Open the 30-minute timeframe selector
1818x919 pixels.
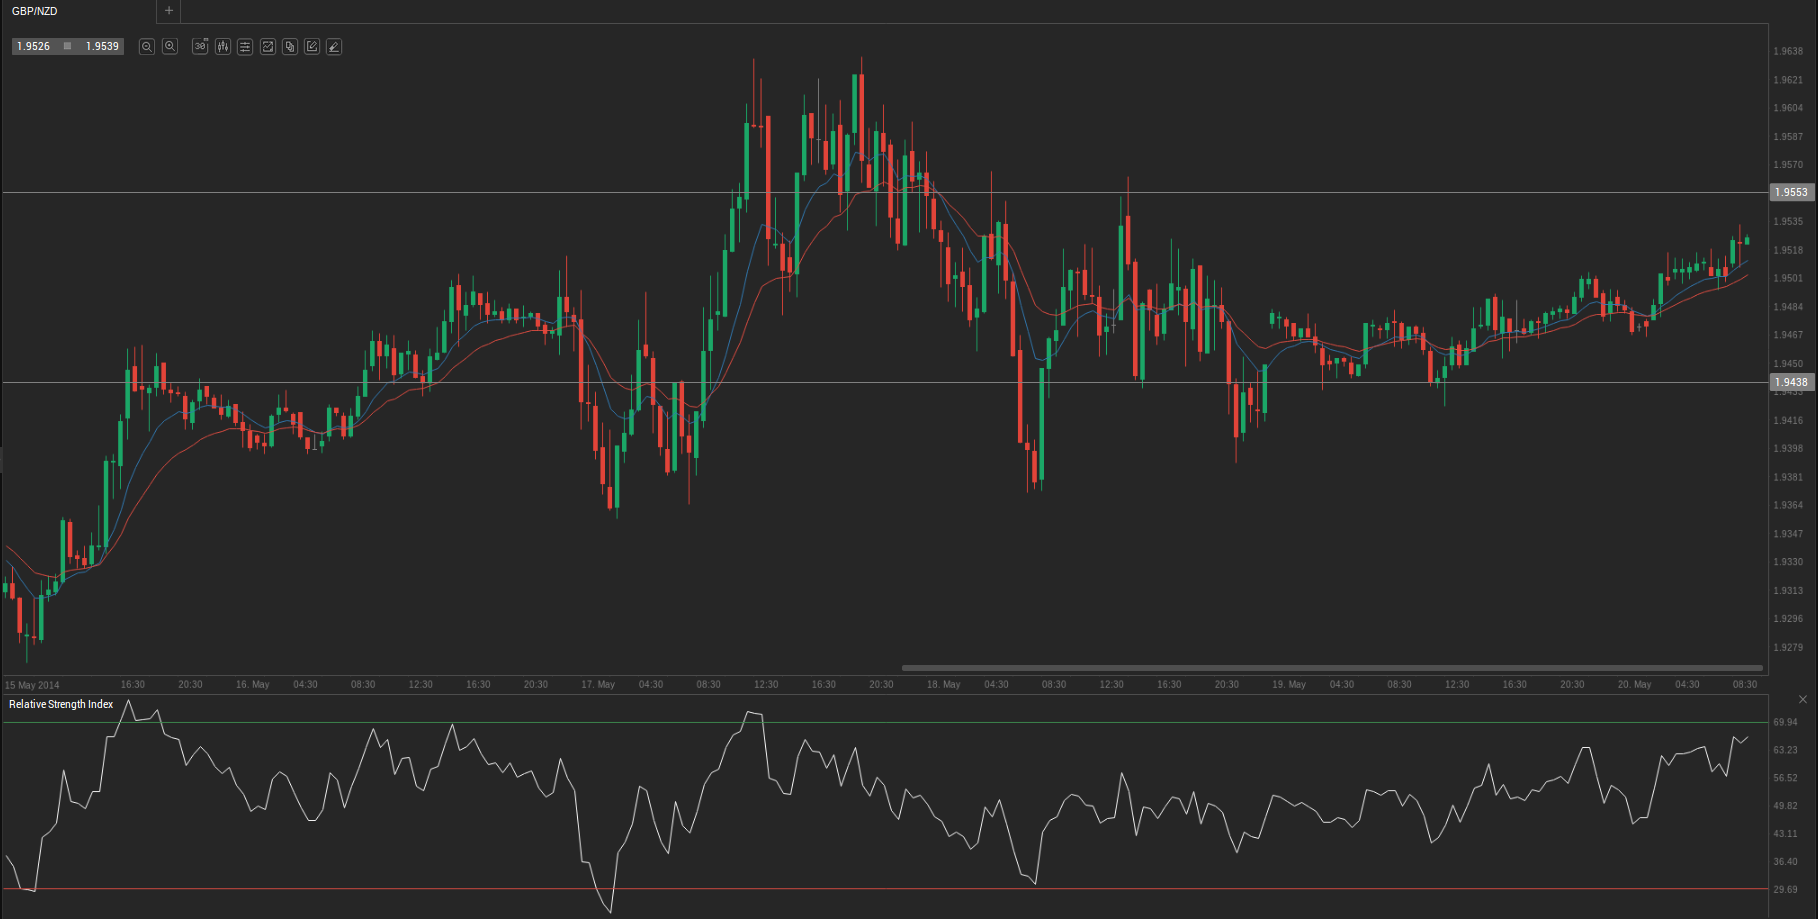click(x=200, y=47)
